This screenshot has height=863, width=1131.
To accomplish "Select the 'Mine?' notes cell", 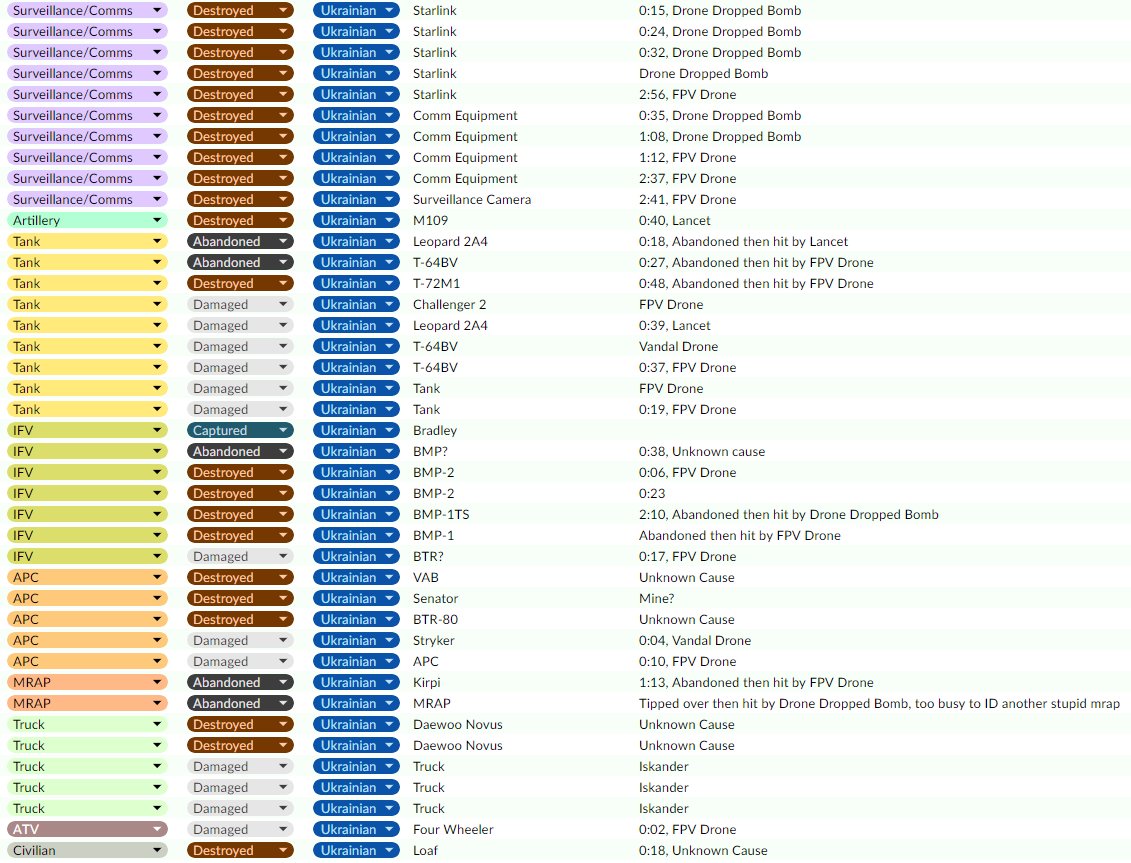I will pyautogui.click(x=656, y=598).
